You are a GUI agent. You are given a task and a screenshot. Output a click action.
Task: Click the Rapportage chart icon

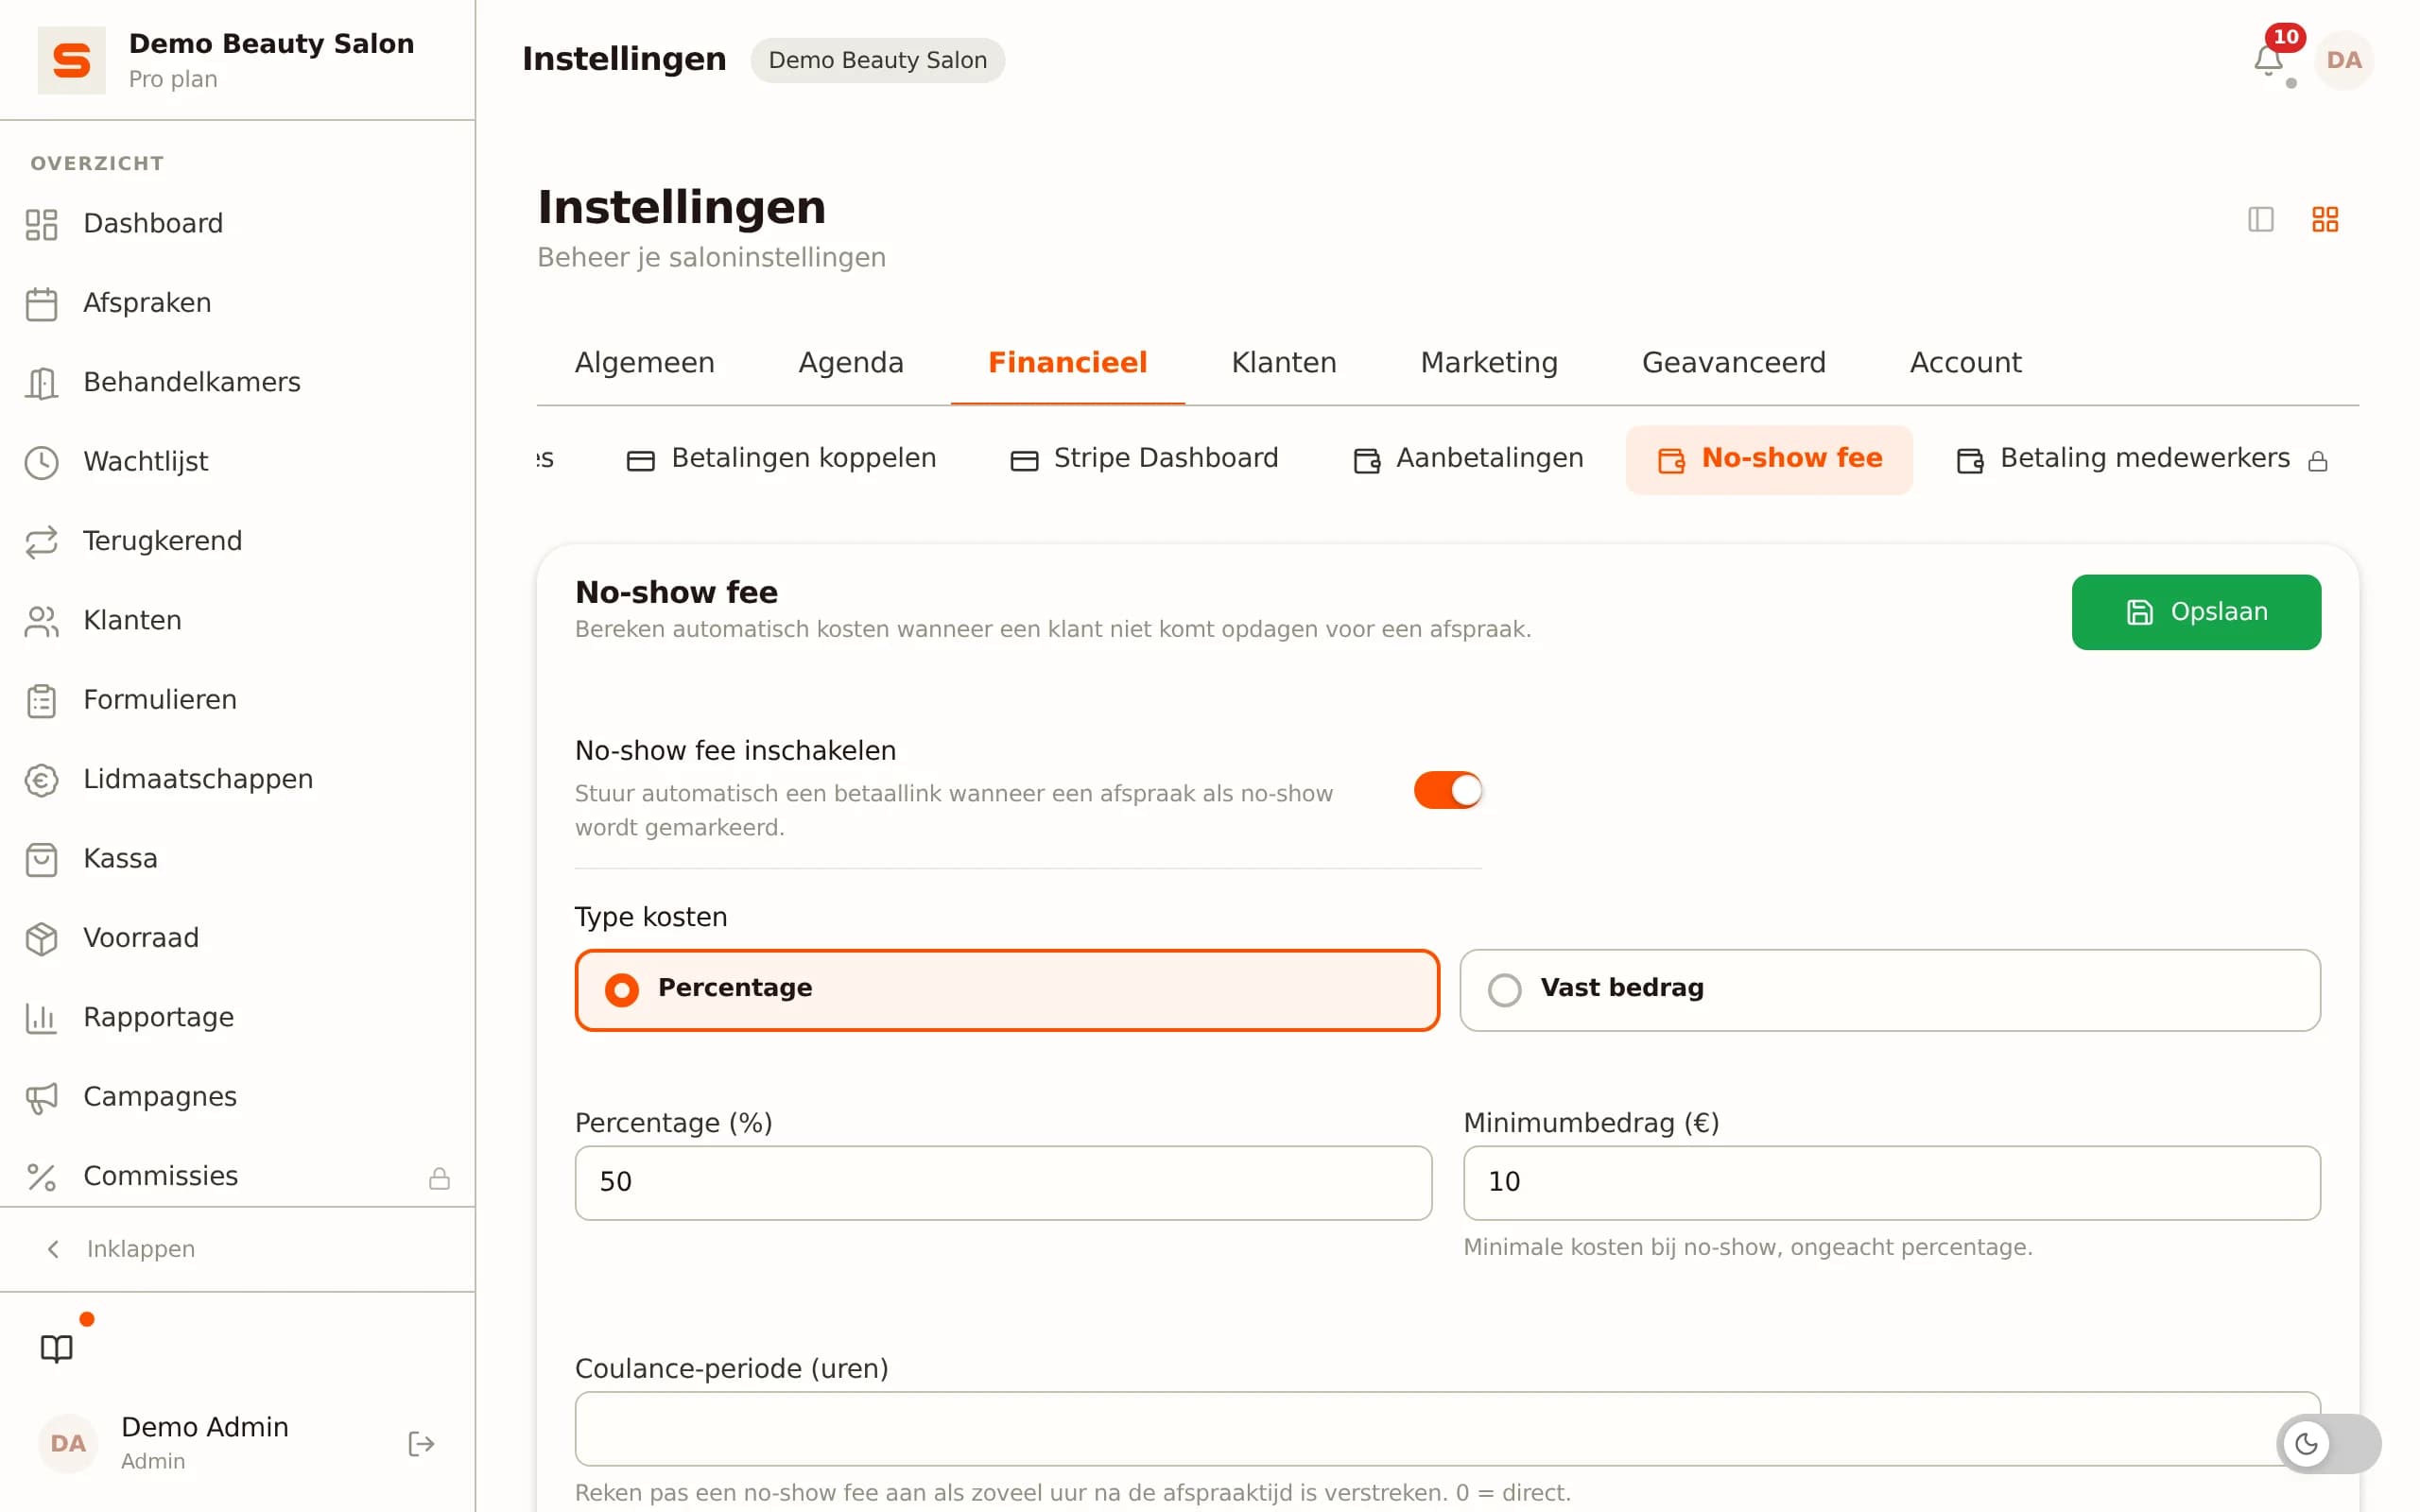pos(41,1018)
